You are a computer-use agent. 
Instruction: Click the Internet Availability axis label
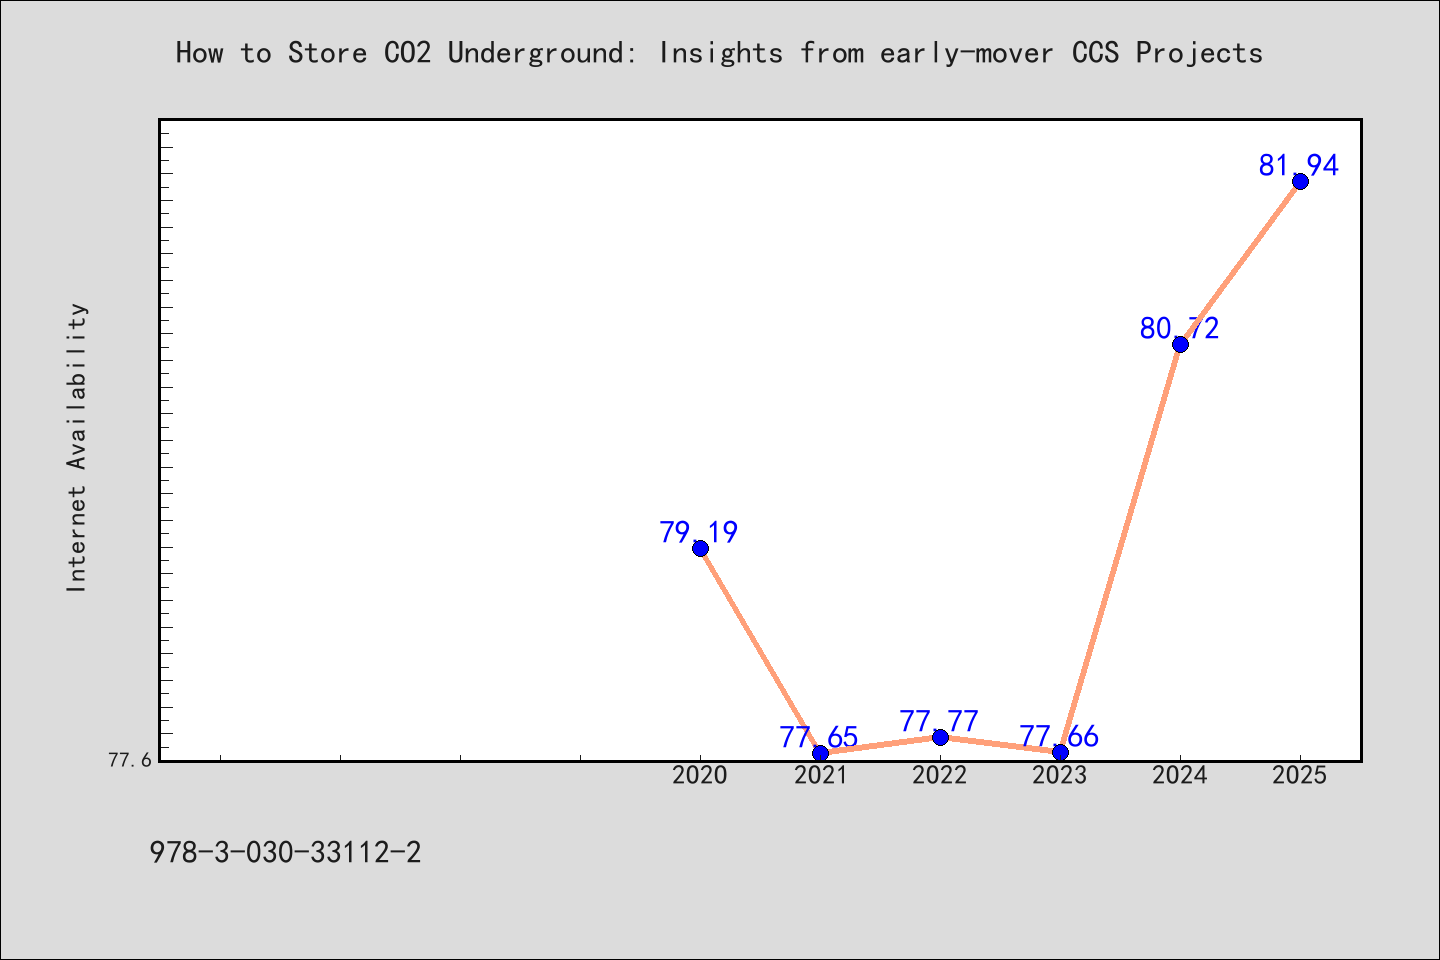(77, 447)
